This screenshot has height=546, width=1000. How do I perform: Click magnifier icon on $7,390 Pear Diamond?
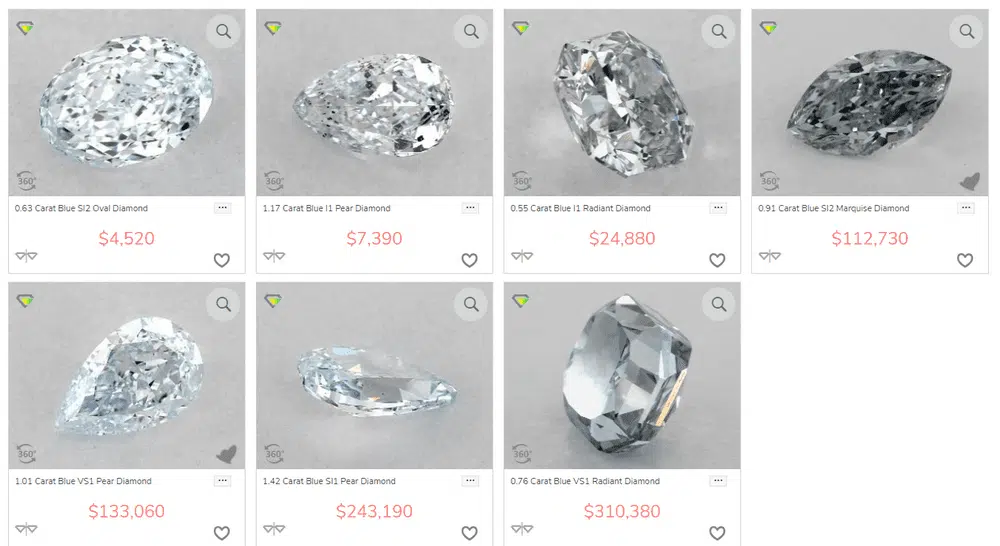pos(471,31)
